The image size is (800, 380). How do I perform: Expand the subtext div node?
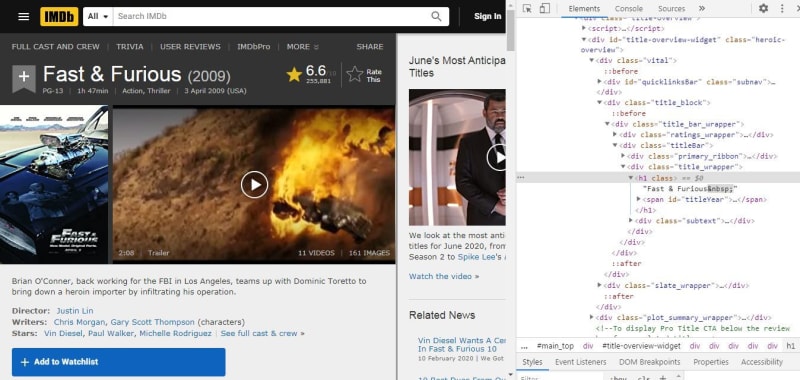point(631,221)
